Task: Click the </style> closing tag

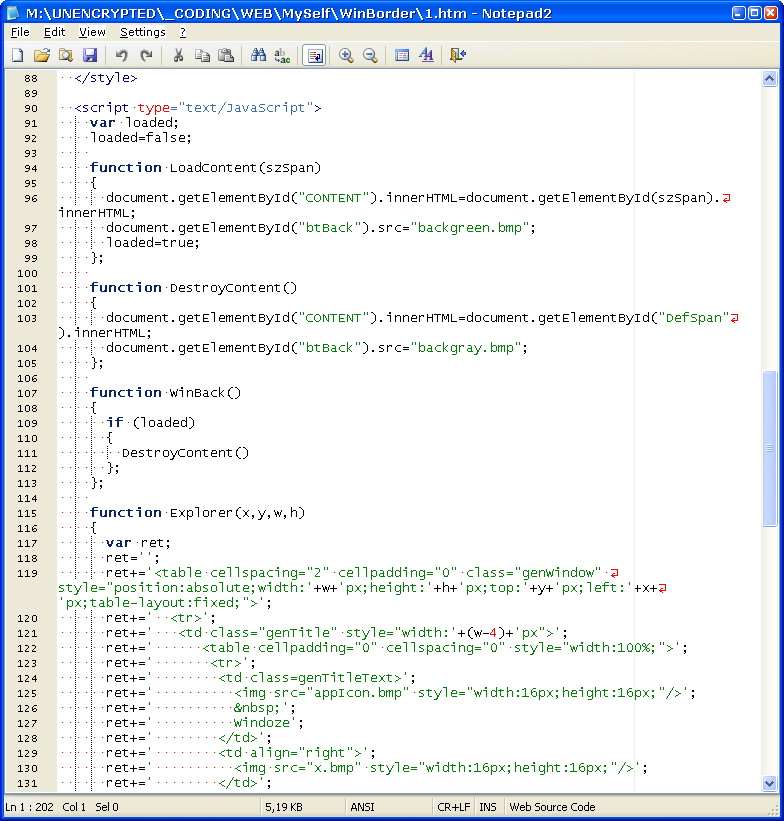Action: 106,78
